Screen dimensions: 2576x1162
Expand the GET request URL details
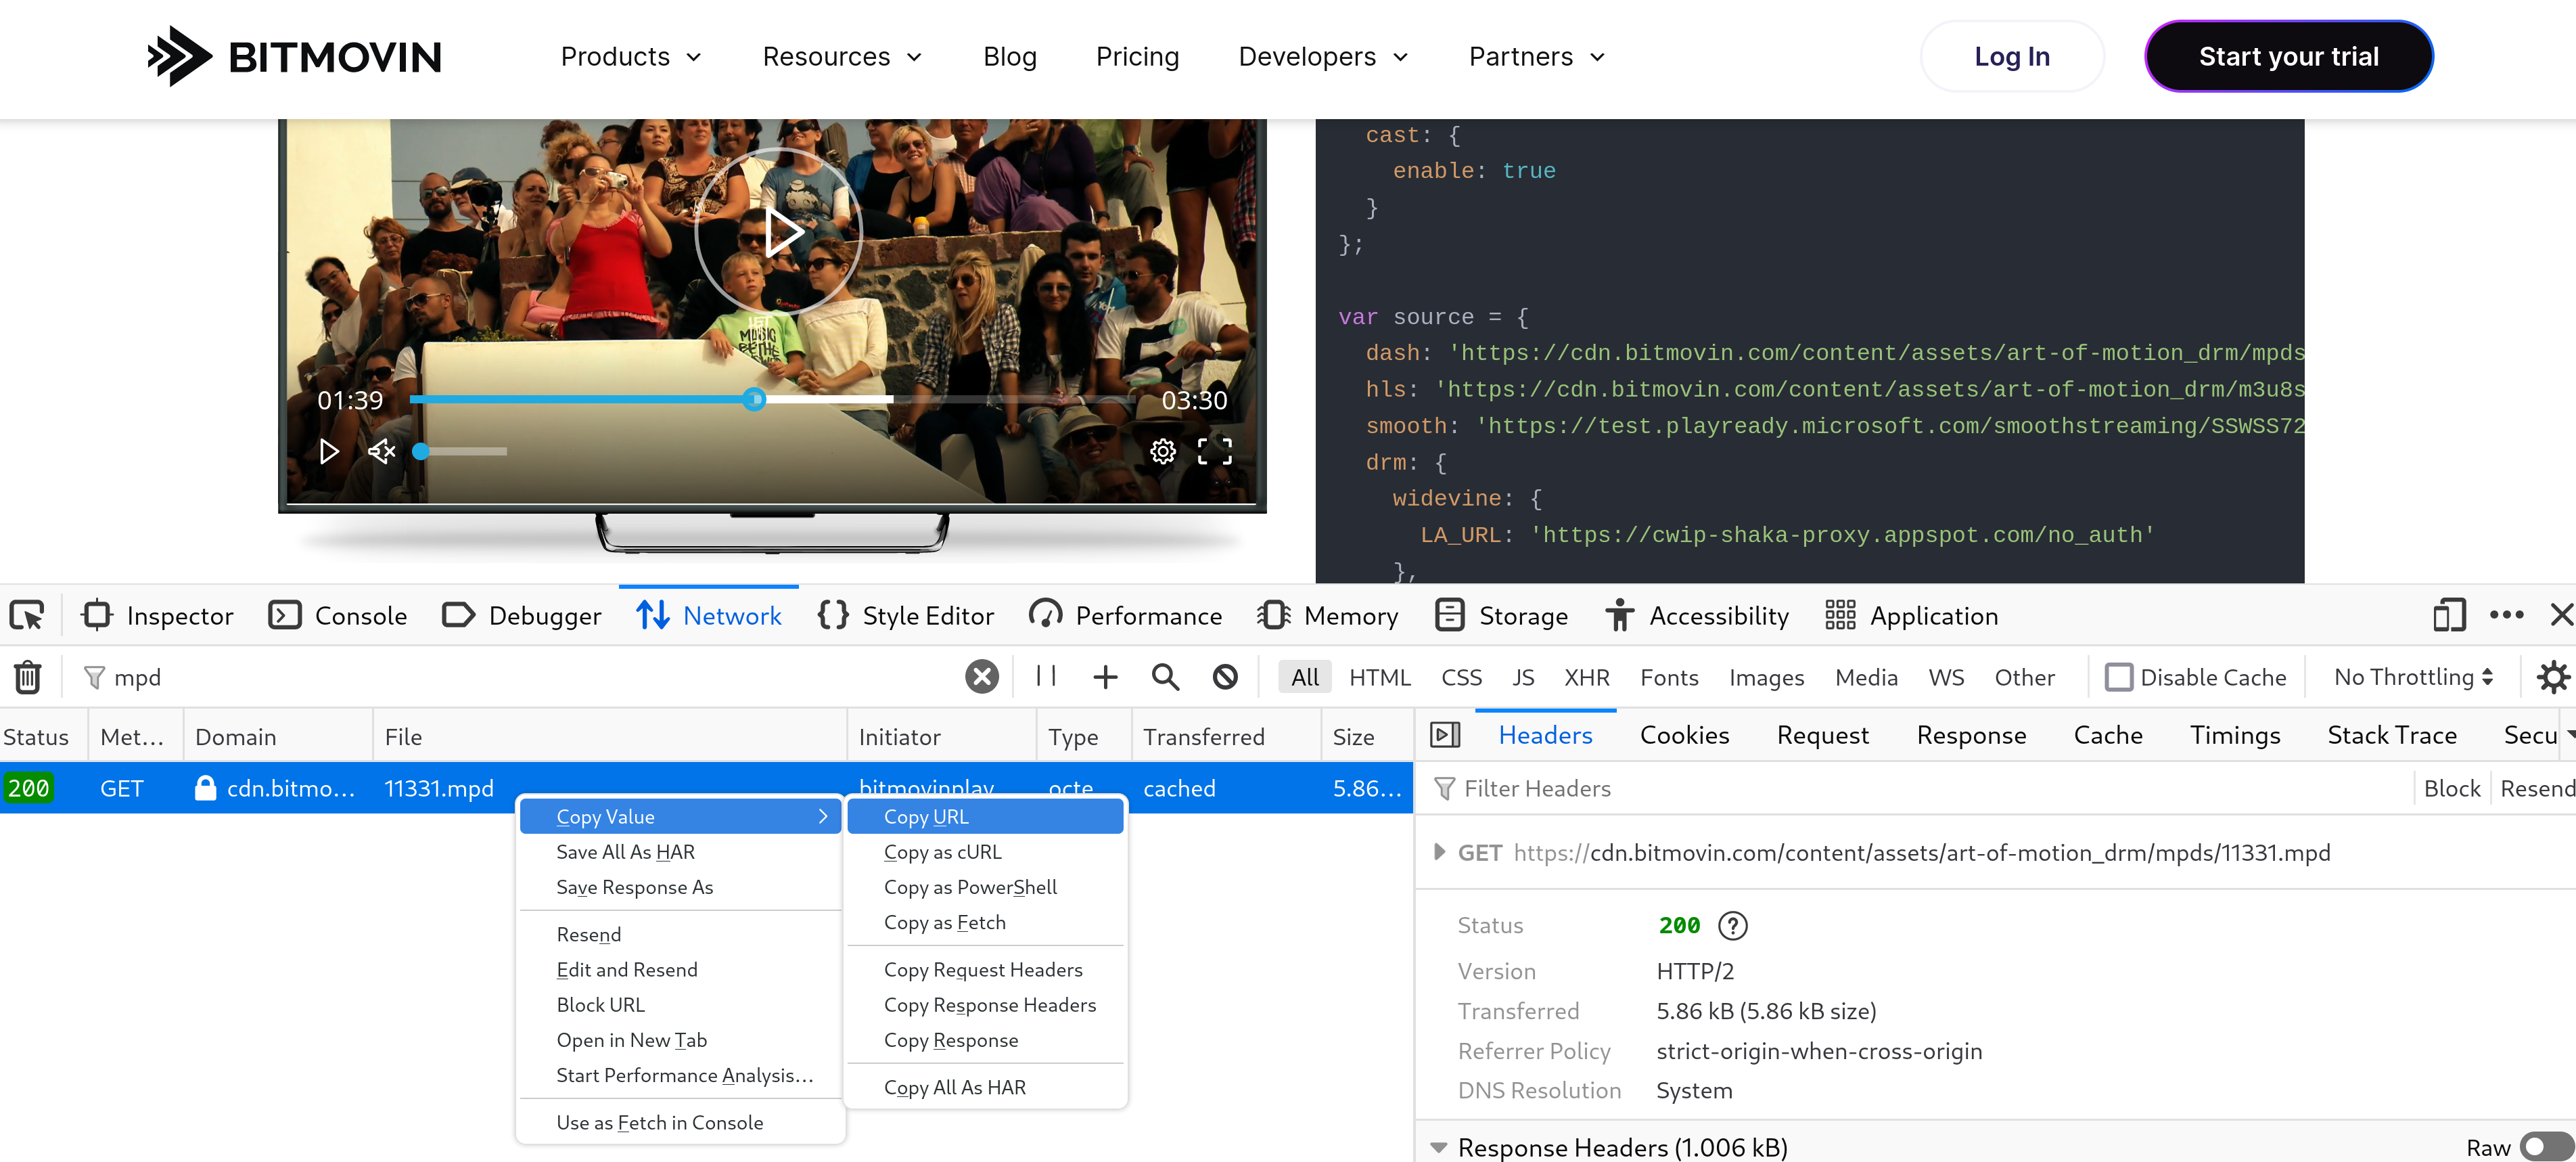pos(1439,852)
